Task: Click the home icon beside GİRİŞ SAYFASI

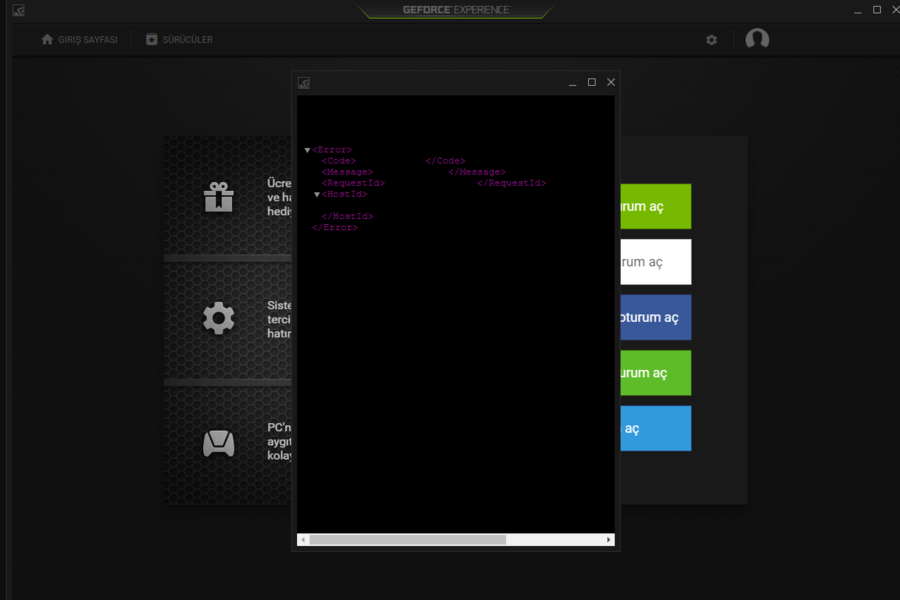Action: click(x=47, y=39)
